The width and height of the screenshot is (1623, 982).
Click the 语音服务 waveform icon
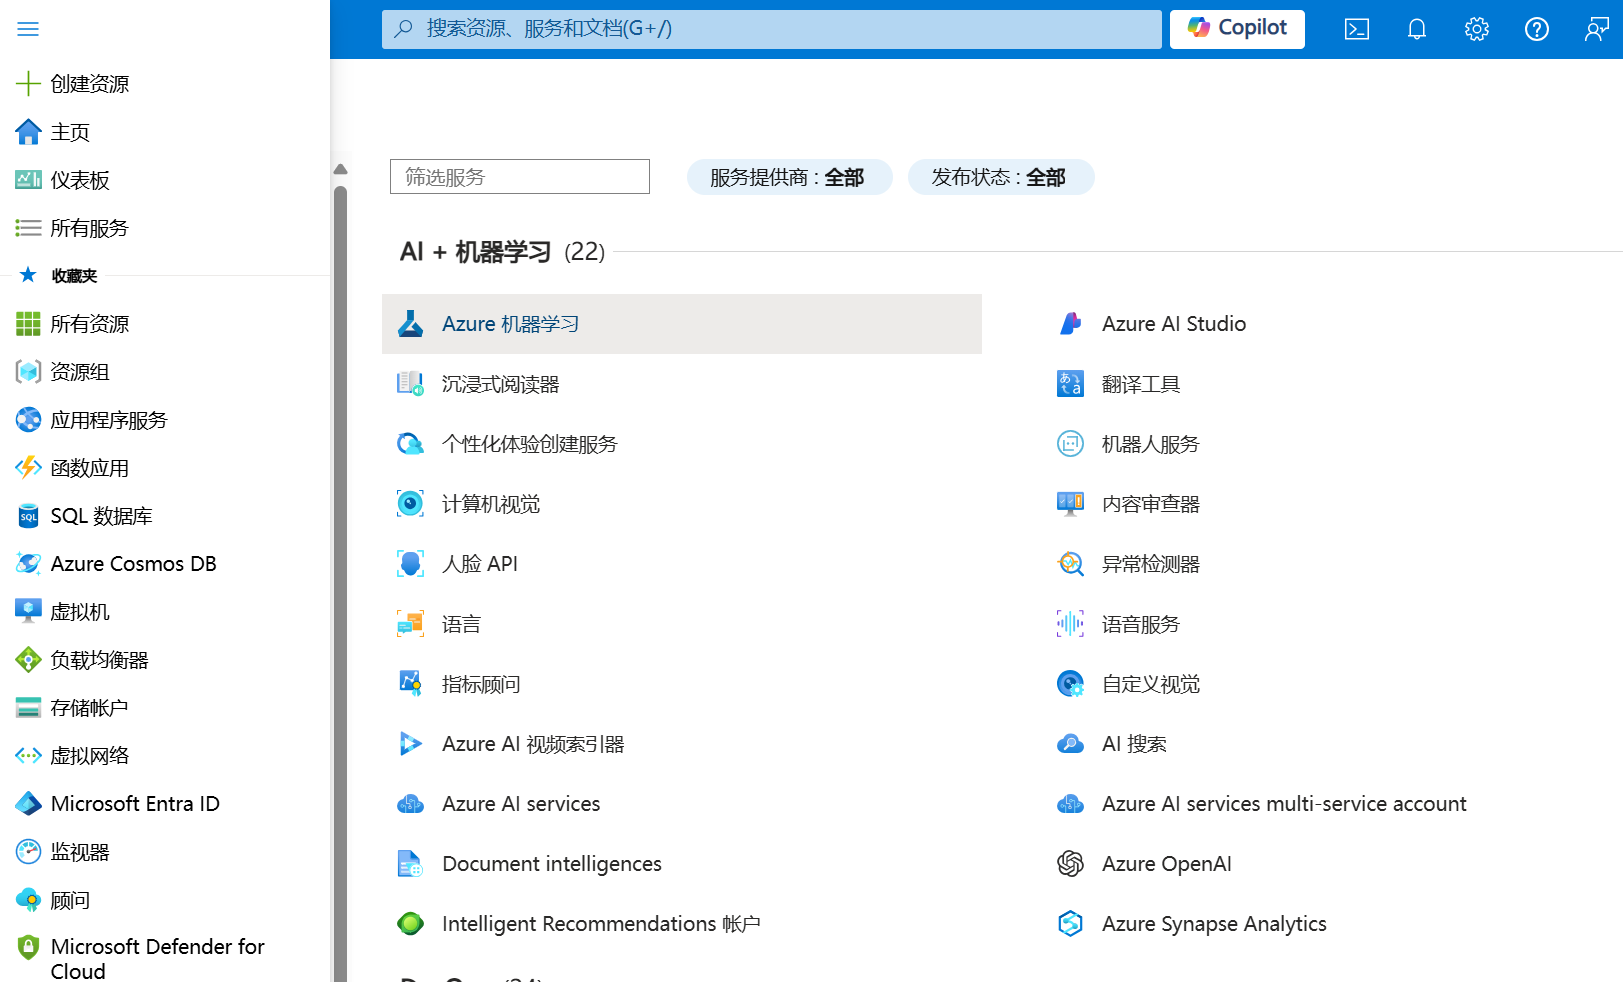click(1070, 624)
